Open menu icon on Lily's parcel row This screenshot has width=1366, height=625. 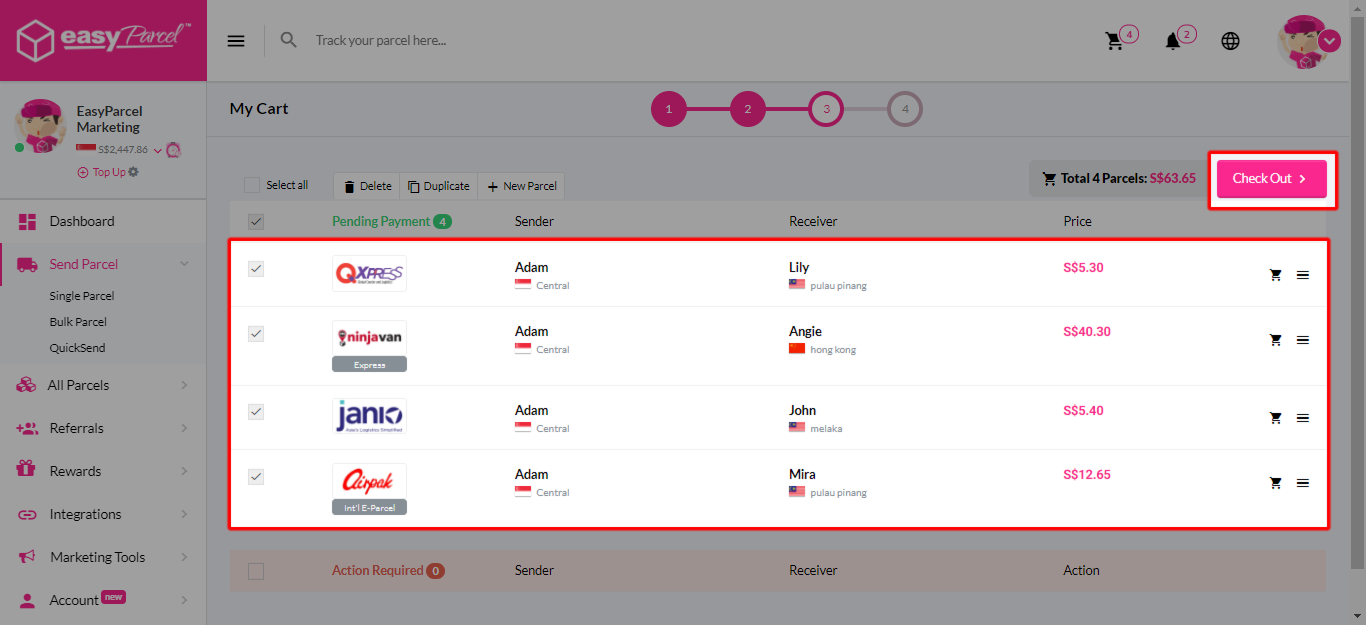[1303, 275]
